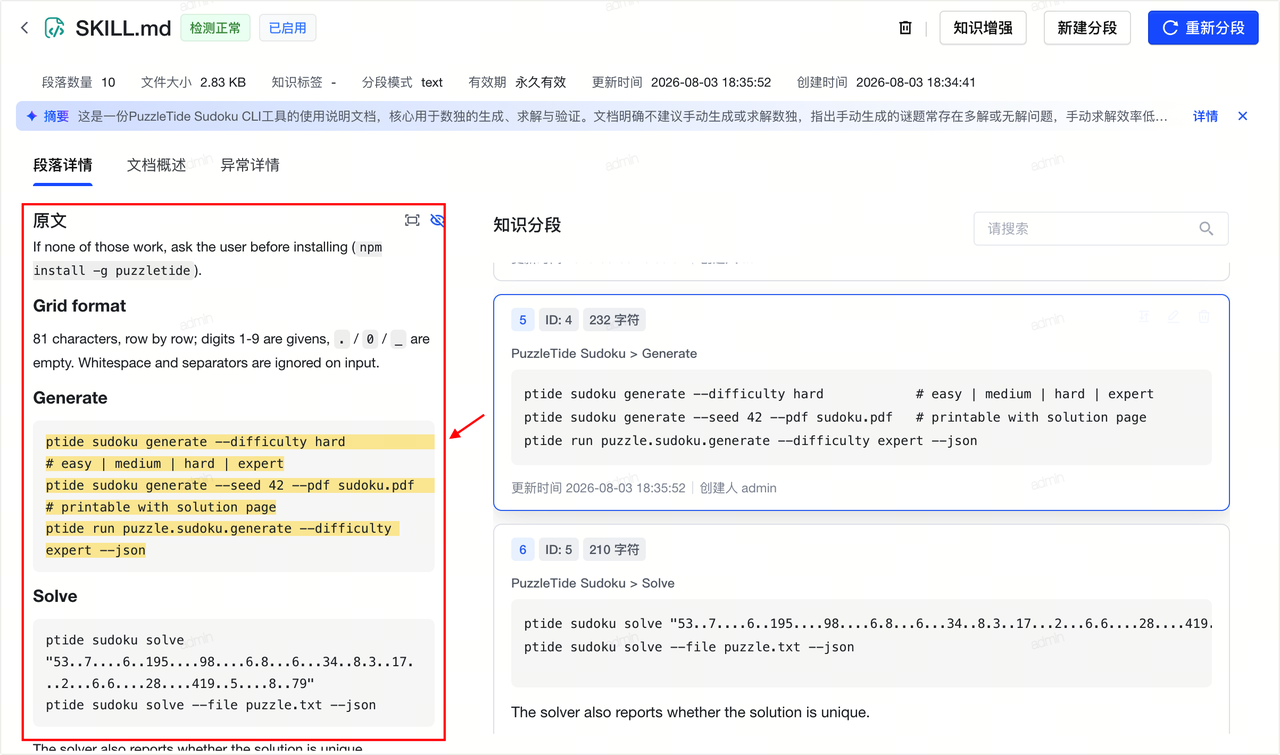Click the ID: 5 tag
The width and height of the screenshot is (1280, 755).
558,549
